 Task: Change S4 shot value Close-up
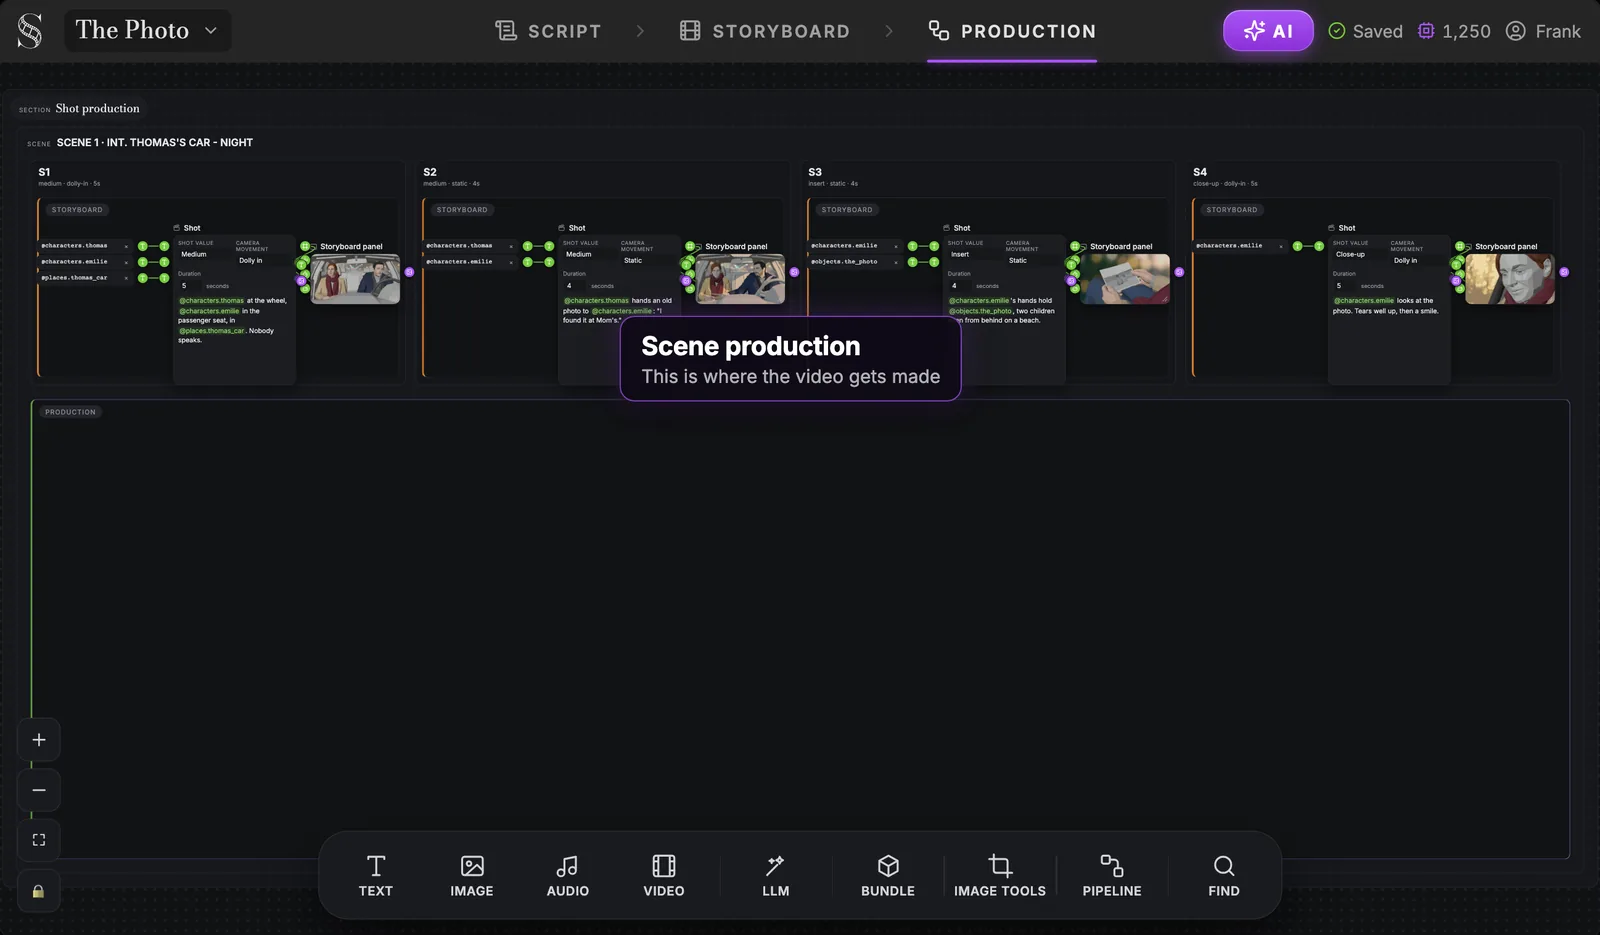1358,255
